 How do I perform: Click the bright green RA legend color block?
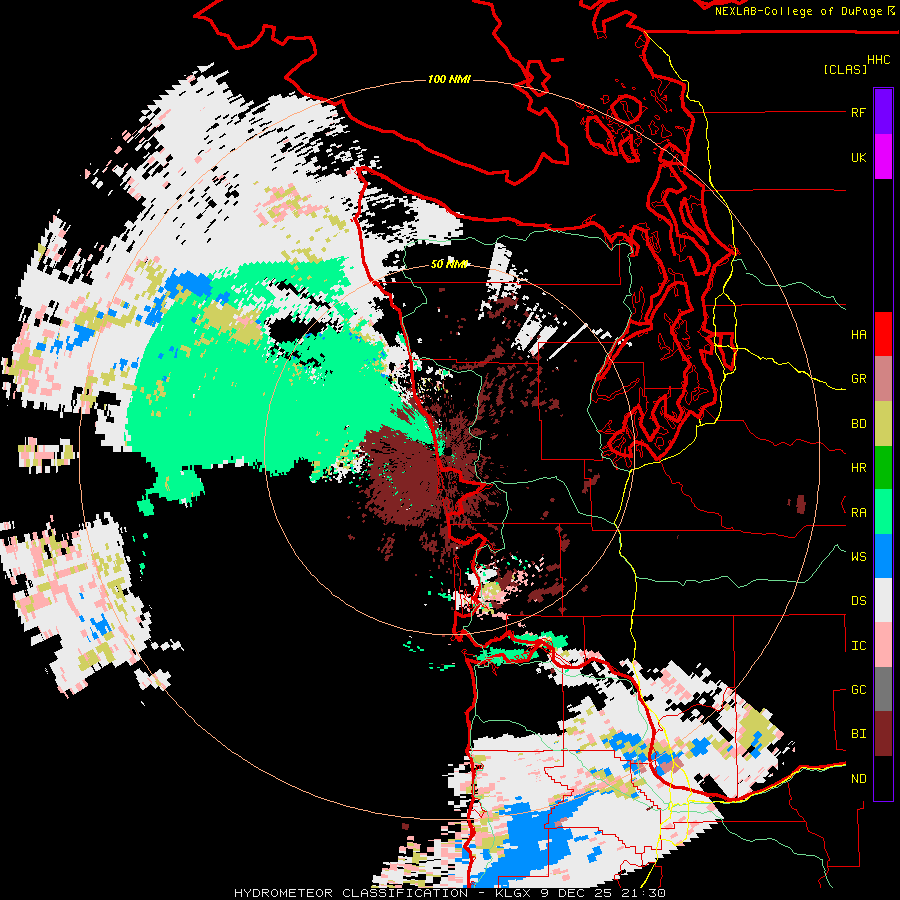pos(883,512)
